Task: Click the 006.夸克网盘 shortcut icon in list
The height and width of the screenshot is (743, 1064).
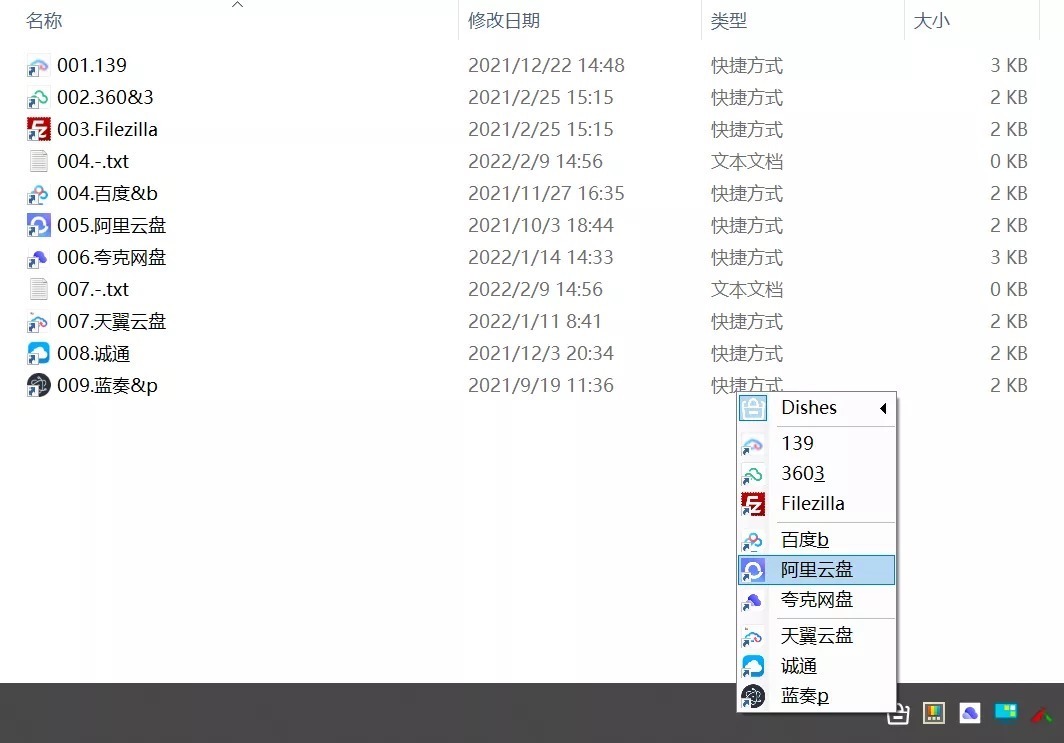Action: click(38, 257)
